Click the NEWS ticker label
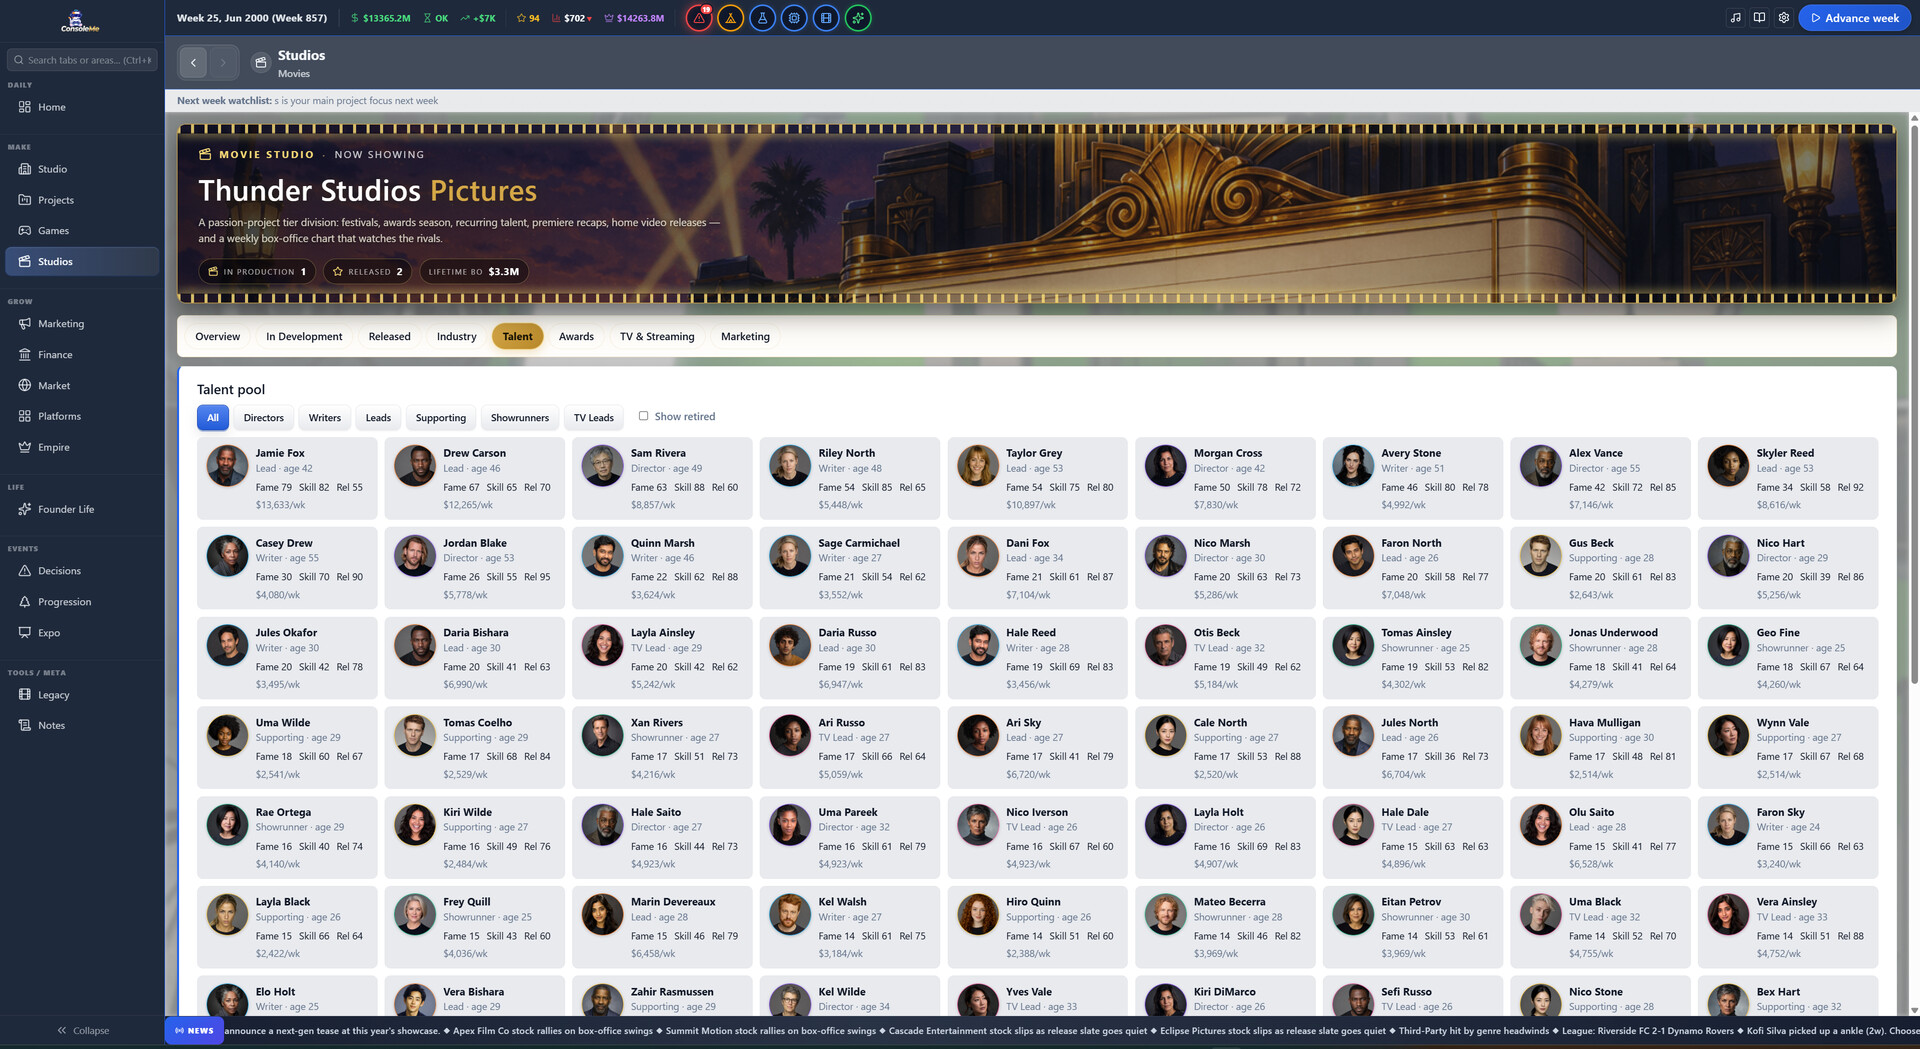Viewport: 1920px width, 1049px height. click(x=194, y=1031)
